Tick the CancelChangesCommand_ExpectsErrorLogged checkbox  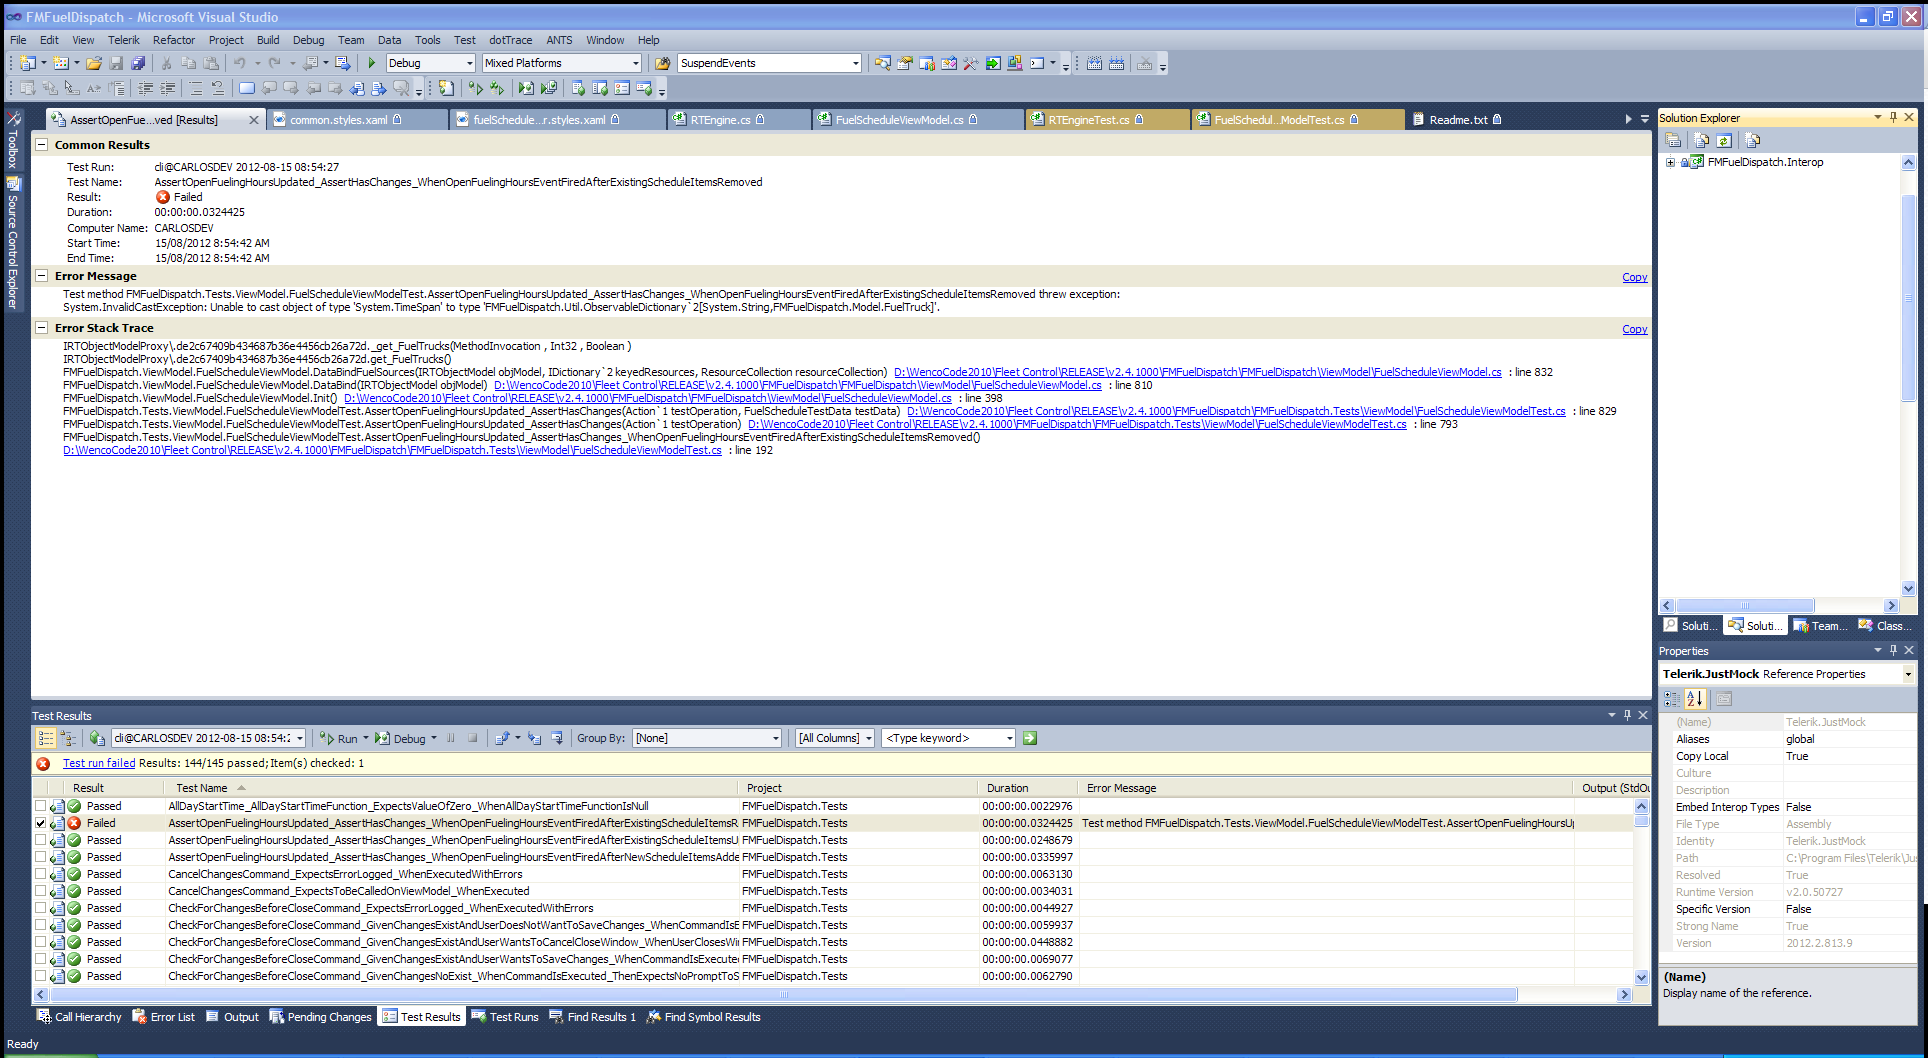pos(41,874)
